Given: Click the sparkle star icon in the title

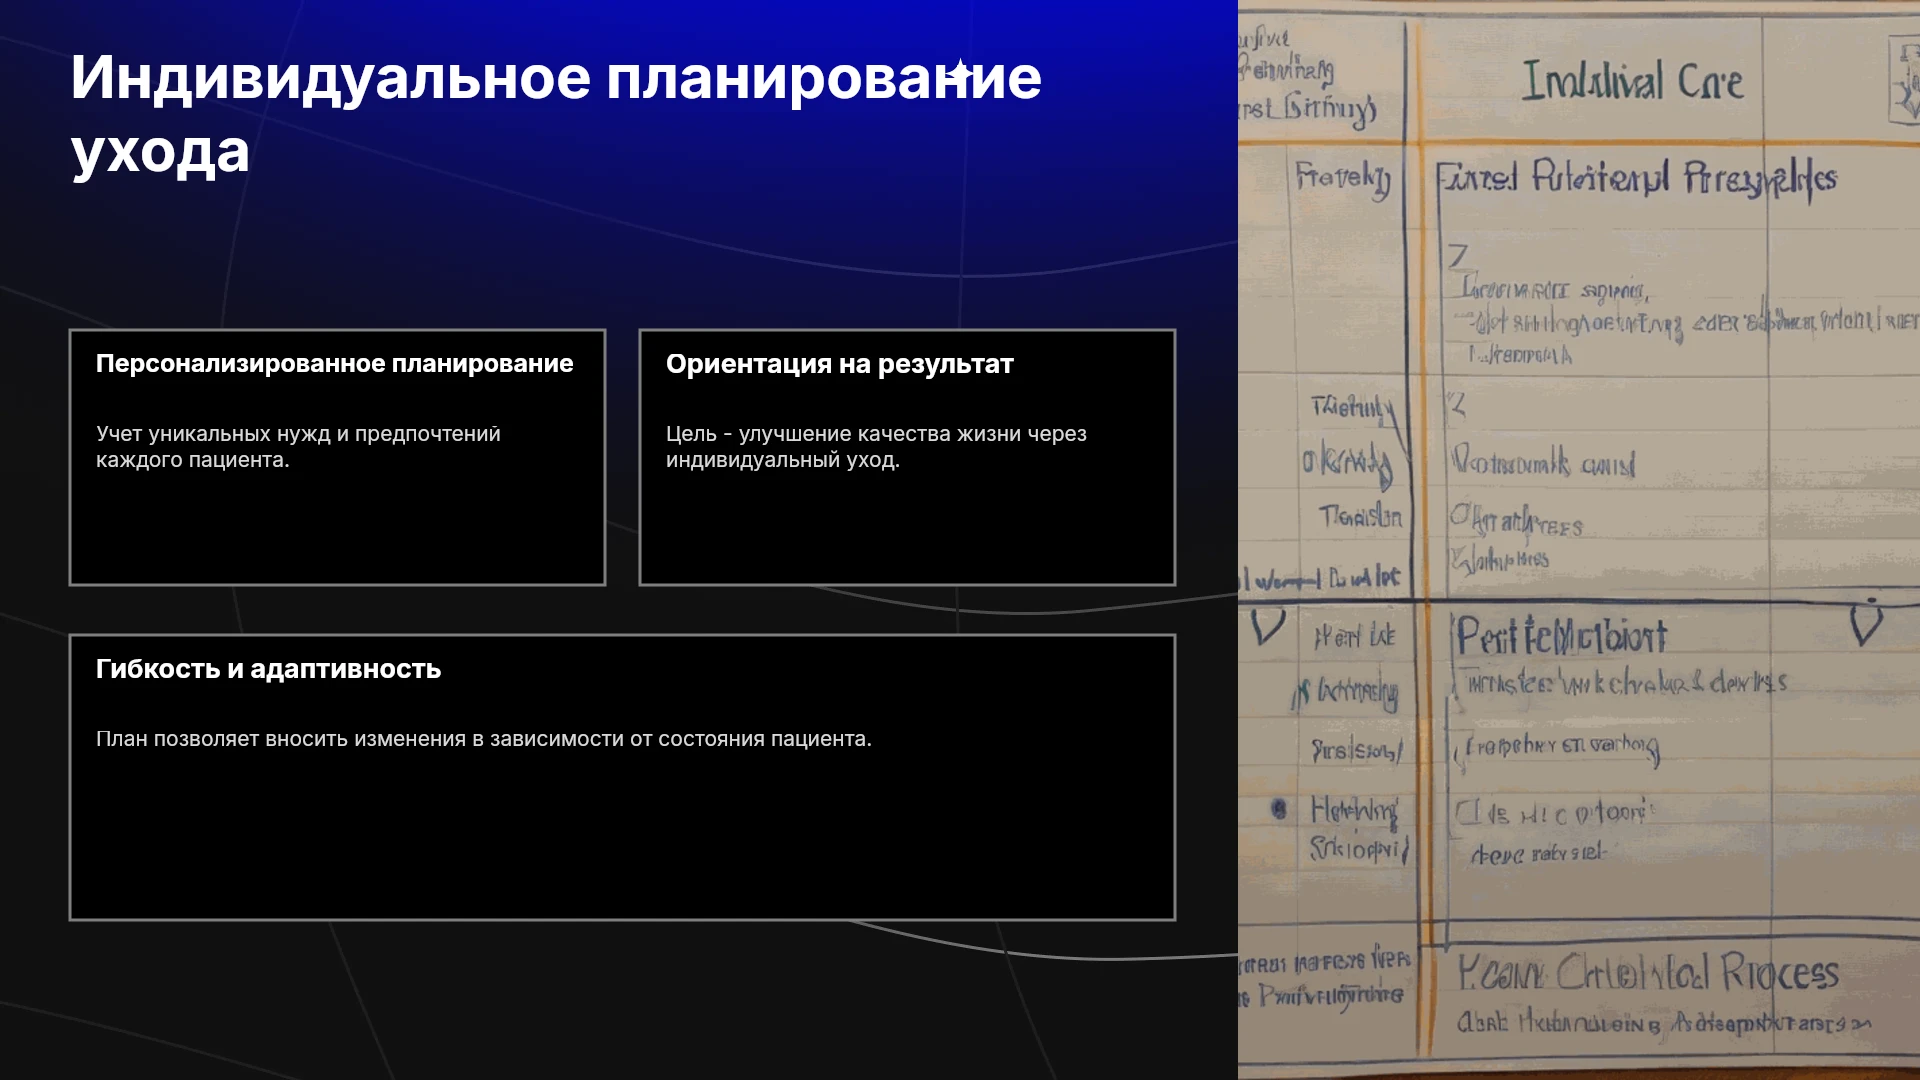Looking at the screenshot, I should pos(960,73).
